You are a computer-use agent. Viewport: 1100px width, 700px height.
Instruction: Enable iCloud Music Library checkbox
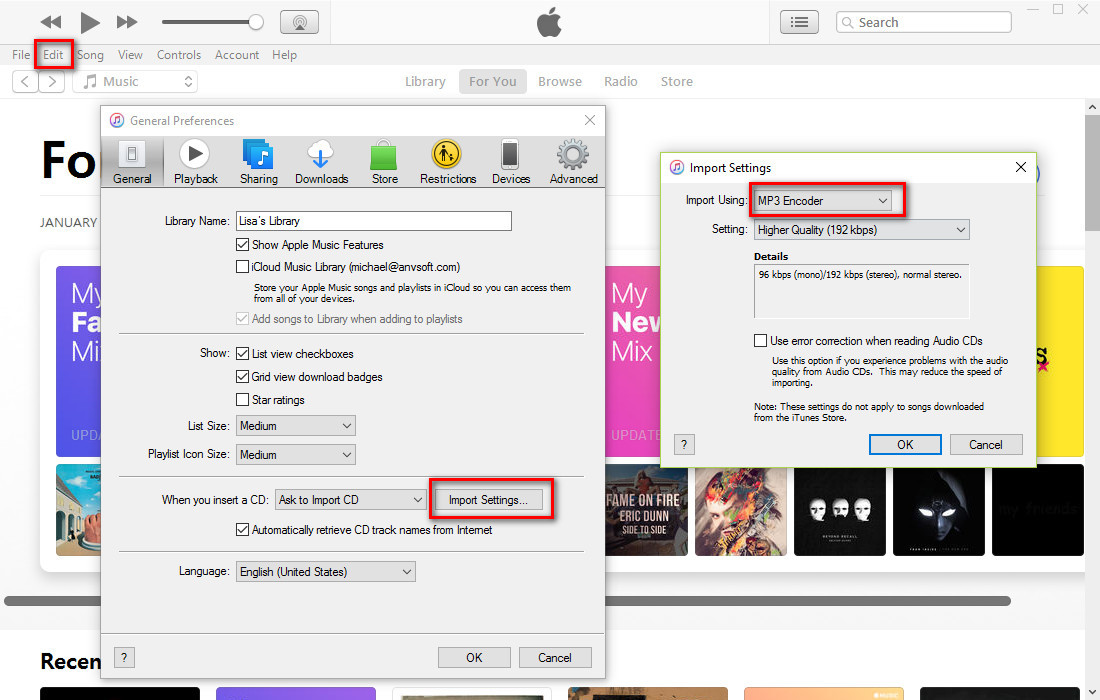click(243, 267)
